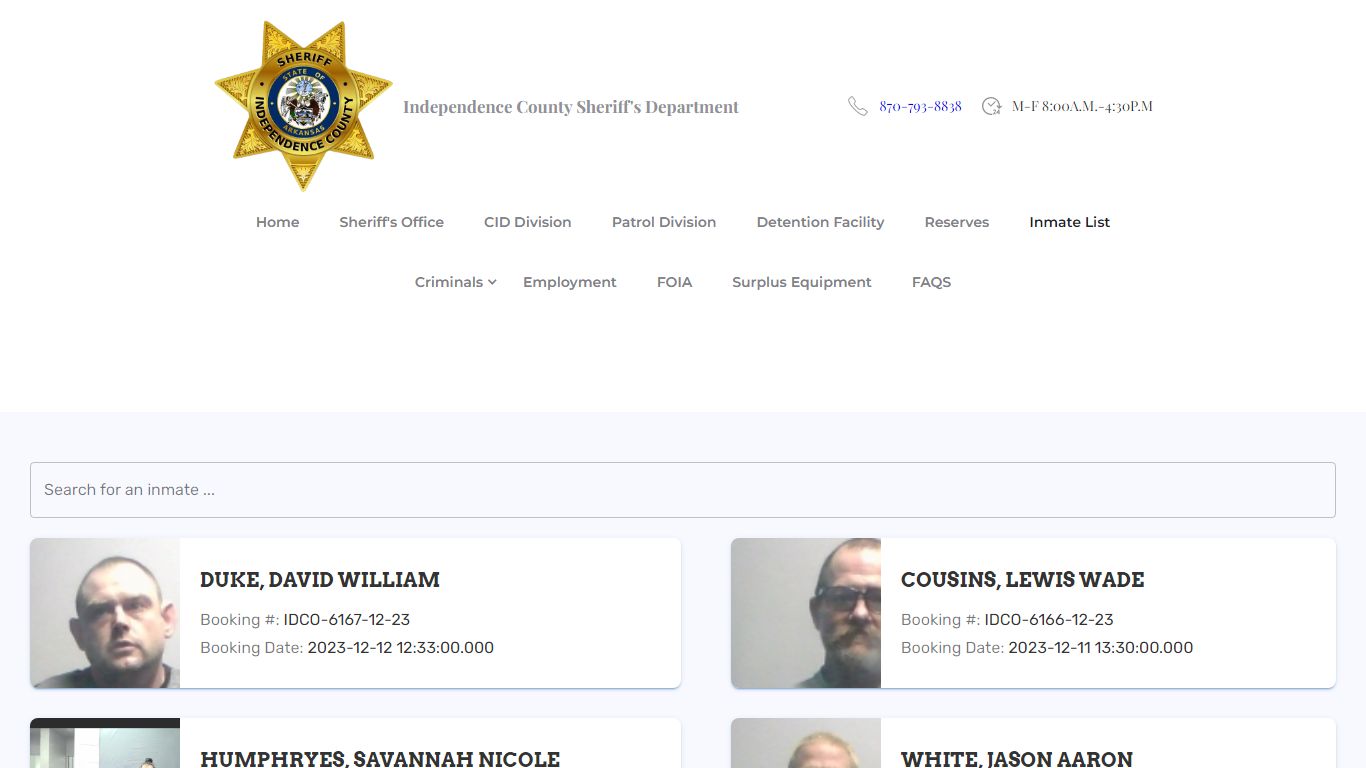Open the Criminals menu
Image resolution: width=1366 pixels, height=768 pixels.
pos(449,282)
